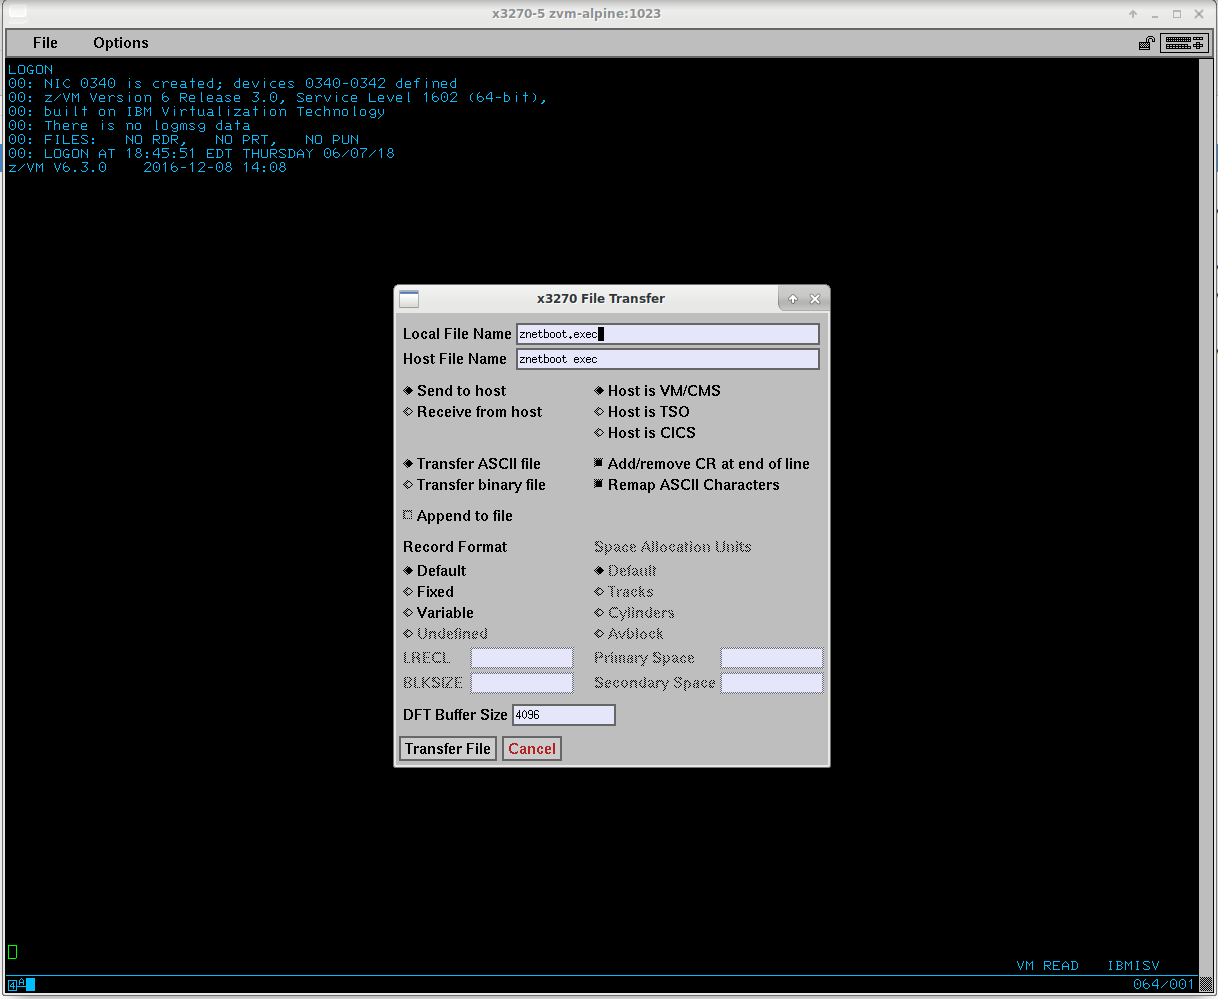The height and width of the screenshot is (999, 1218).
Task: Click the padlock icon in menu bar
Action: pos(1146,43)
